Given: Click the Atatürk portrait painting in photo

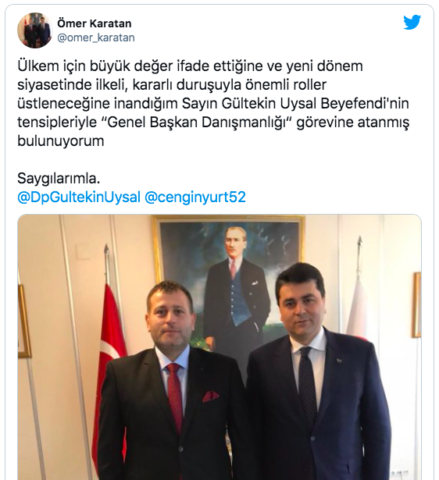Looking at the screenshot, I should pos(228,278).
